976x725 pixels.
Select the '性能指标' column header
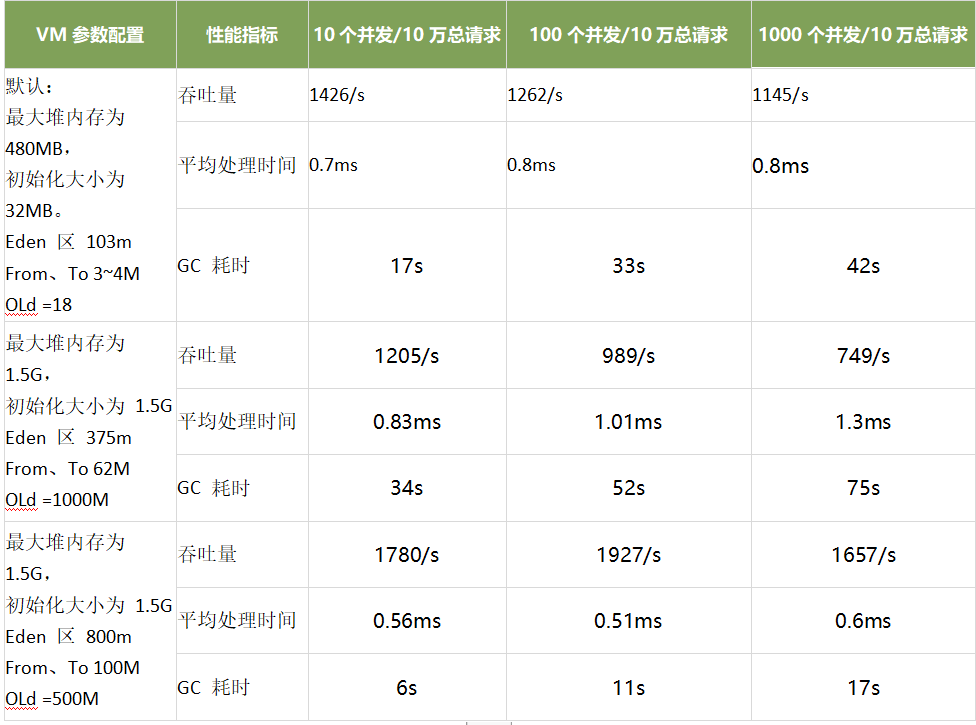(242, 34)
